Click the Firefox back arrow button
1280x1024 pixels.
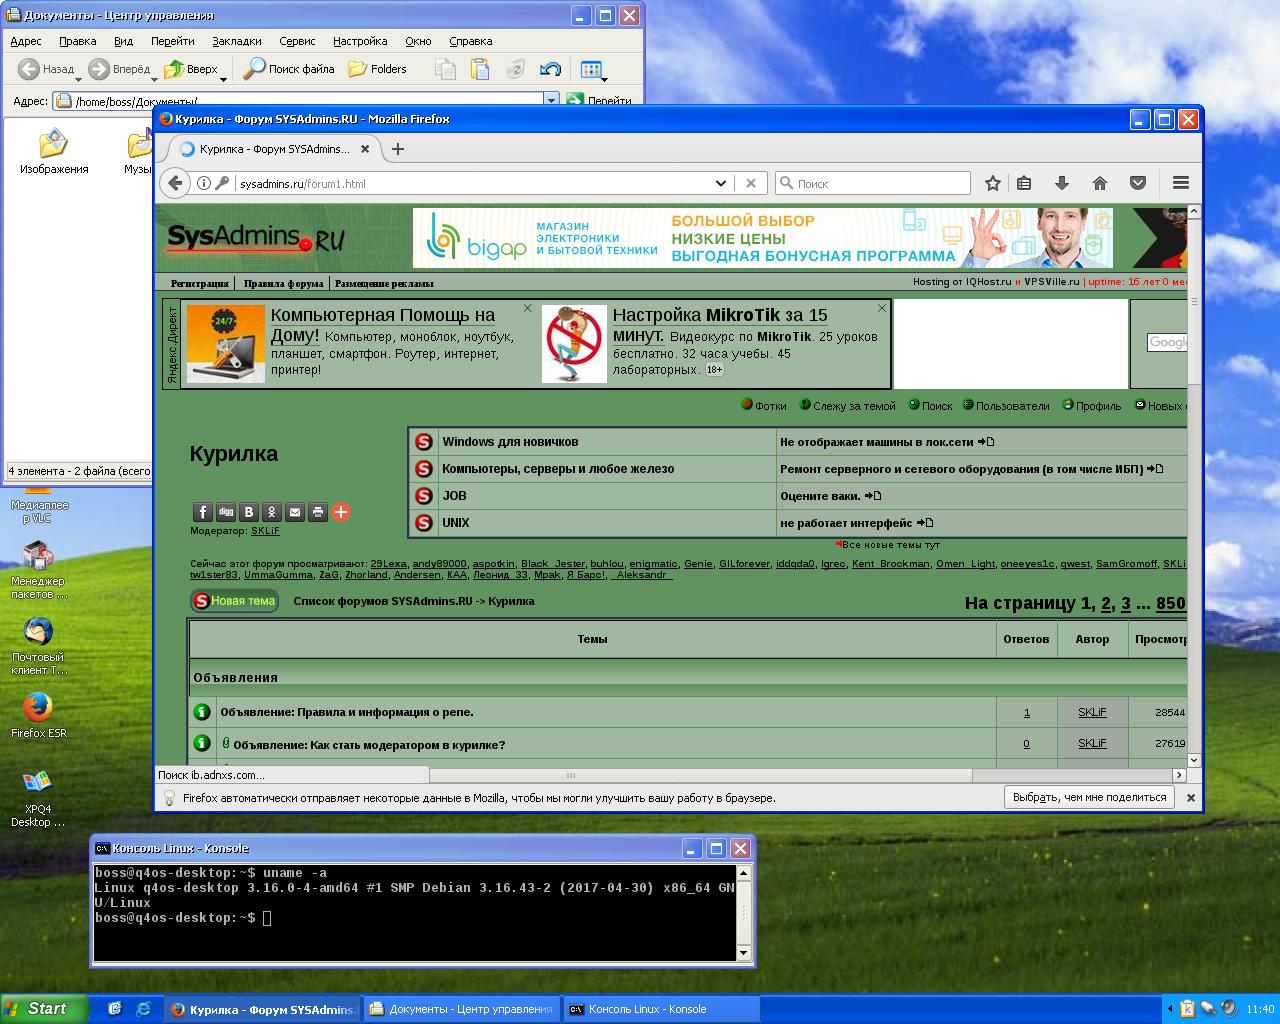(x=175, y=183)
